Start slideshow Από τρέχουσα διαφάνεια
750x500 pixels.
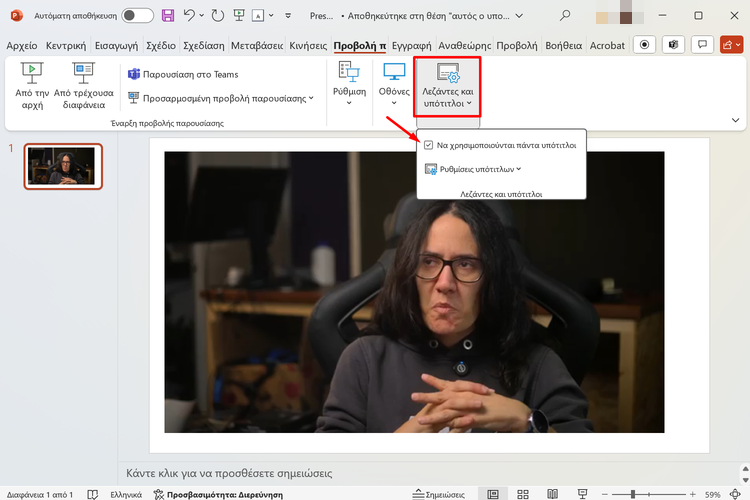[x=84, y=86]
